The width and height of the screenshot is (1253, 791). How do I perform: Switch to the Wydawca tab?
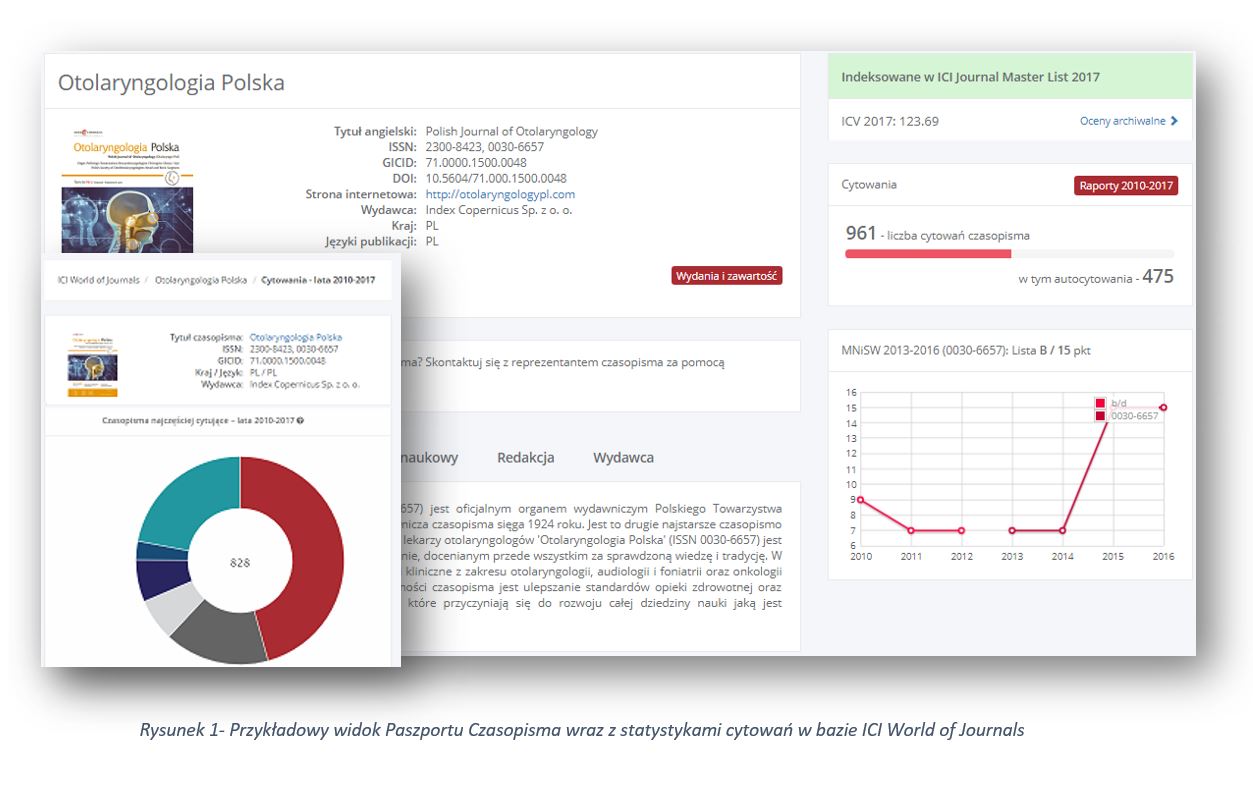(623, 457)
